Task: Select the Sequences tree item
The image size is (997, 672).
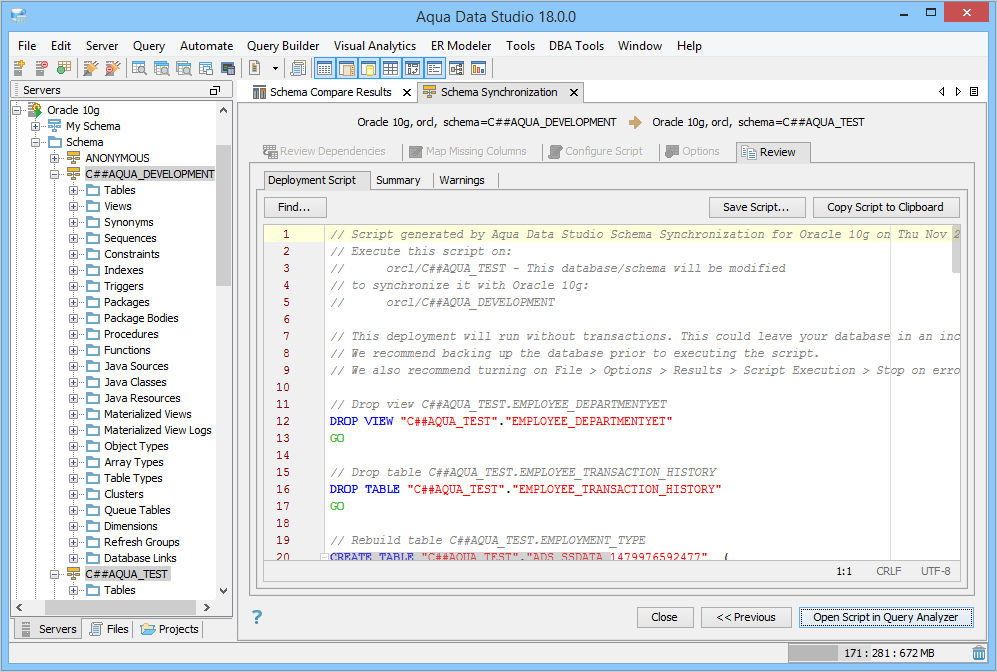Action: [130, 238]
